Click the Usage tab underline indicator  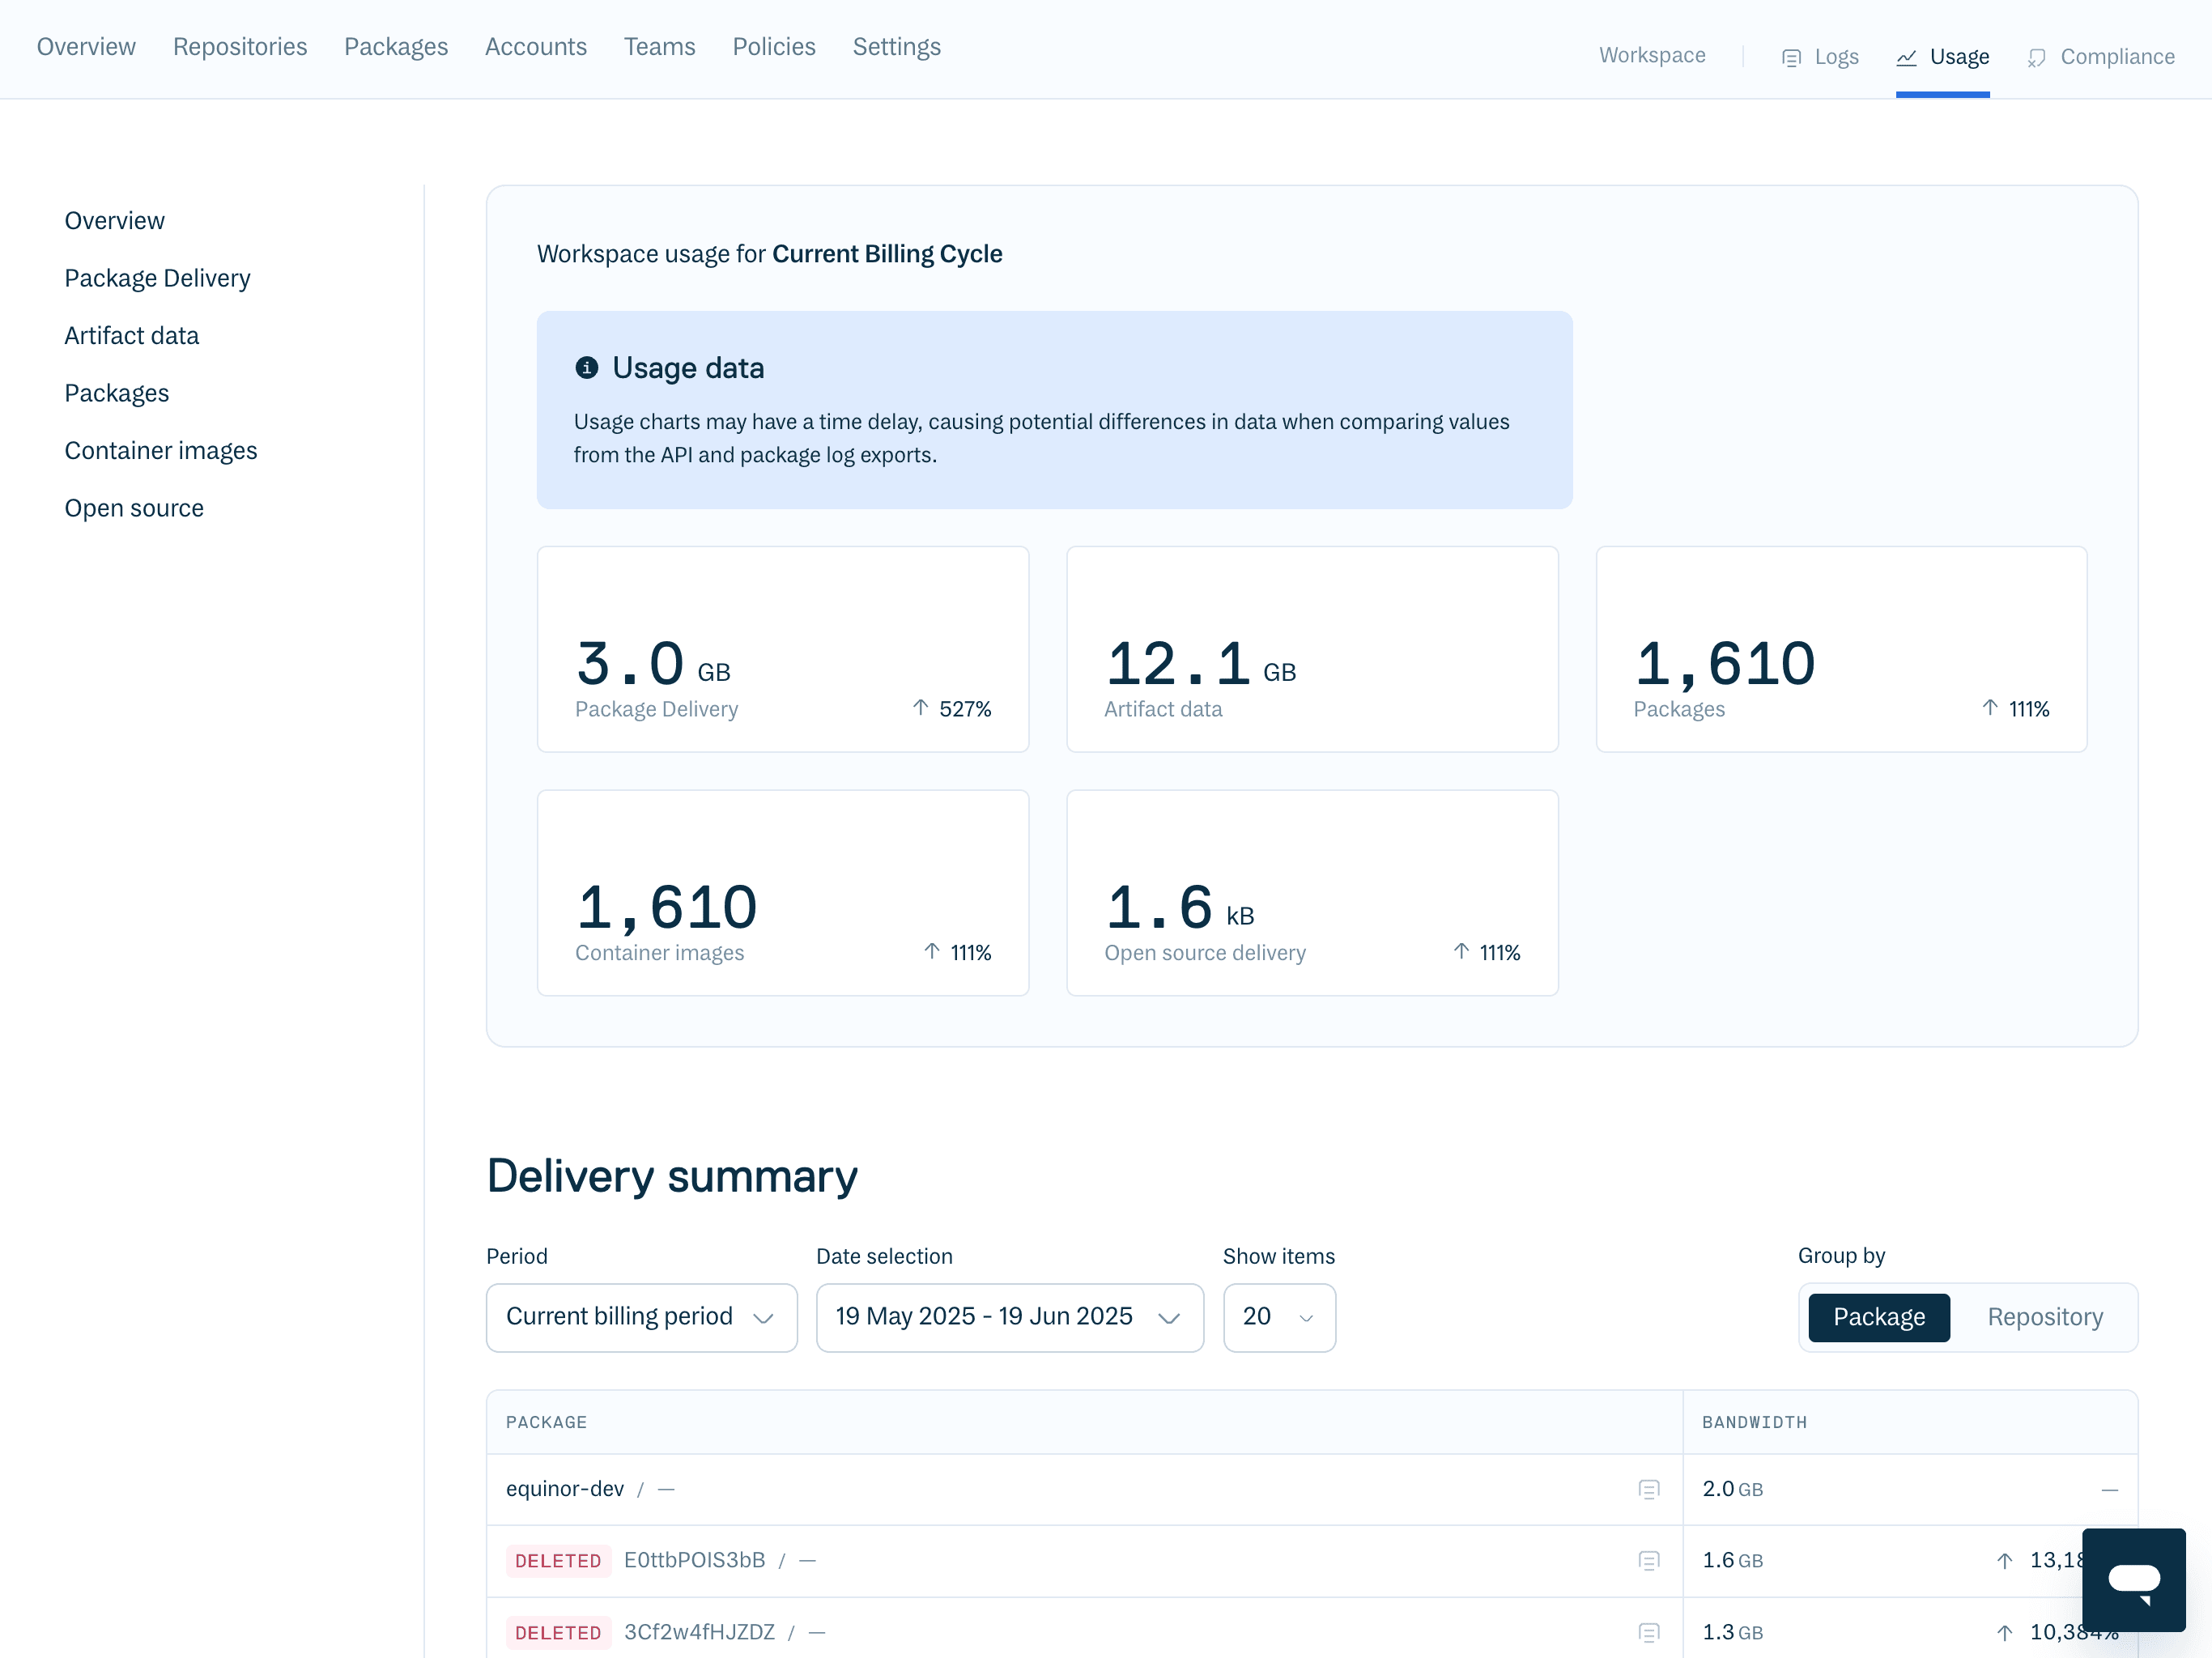tap(1942, 94)
